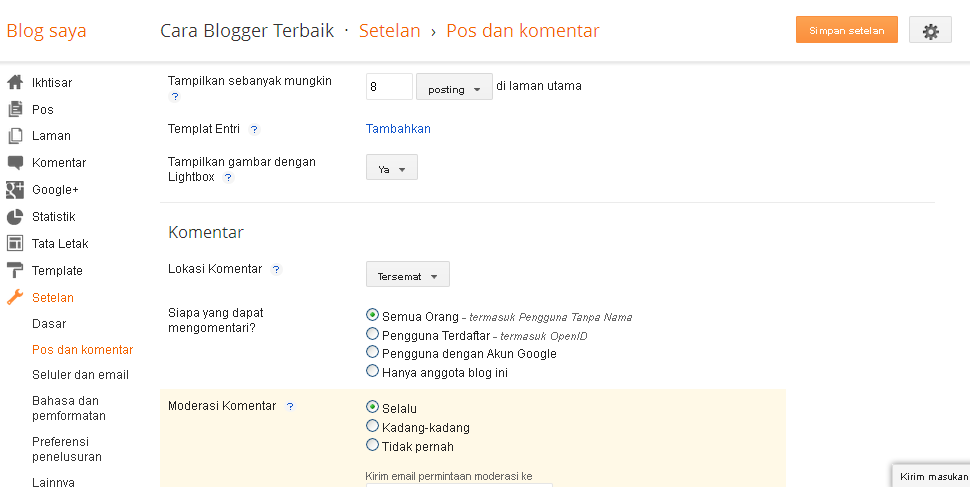
Task: Click the Template paint roller icon
Action: [x=15, y=270]
